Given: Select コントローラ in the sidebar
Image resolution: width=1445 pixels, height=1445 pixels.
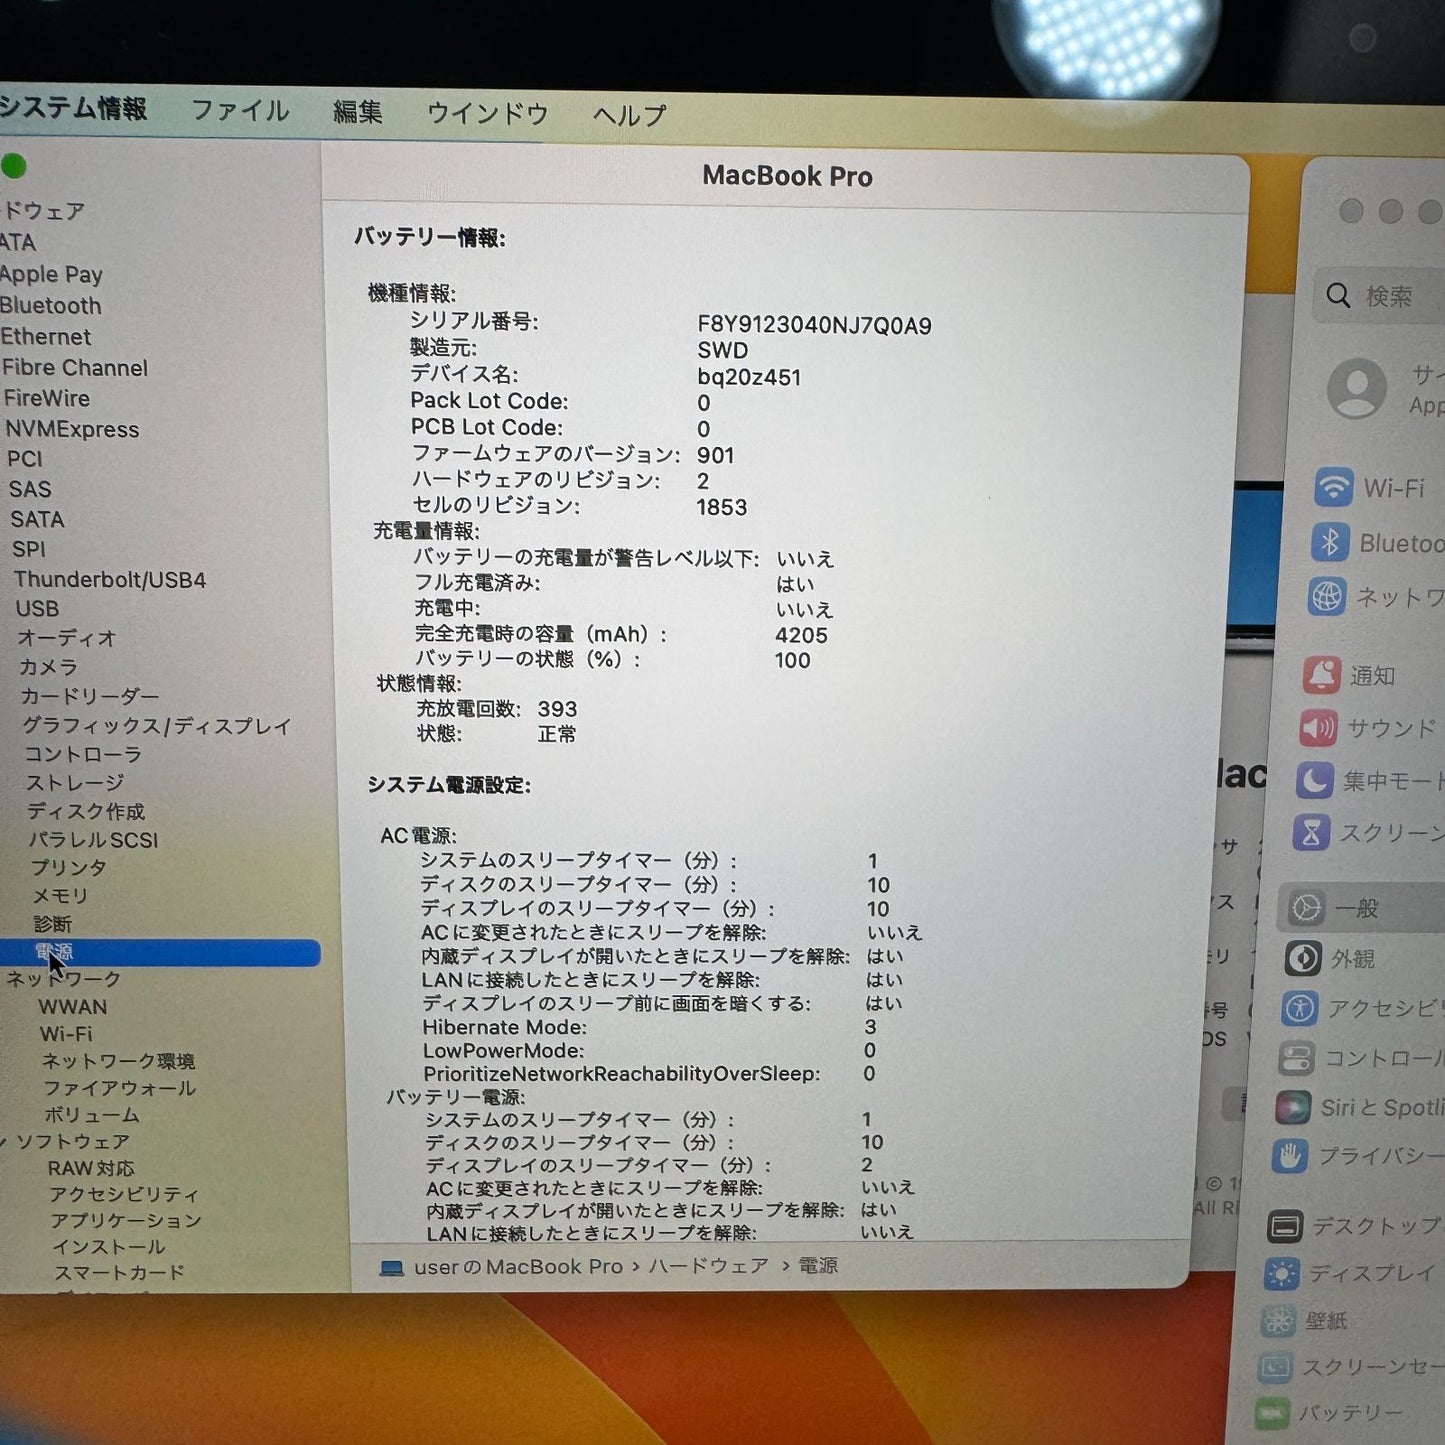Looking at the screenshot, I should click(83, 753).
